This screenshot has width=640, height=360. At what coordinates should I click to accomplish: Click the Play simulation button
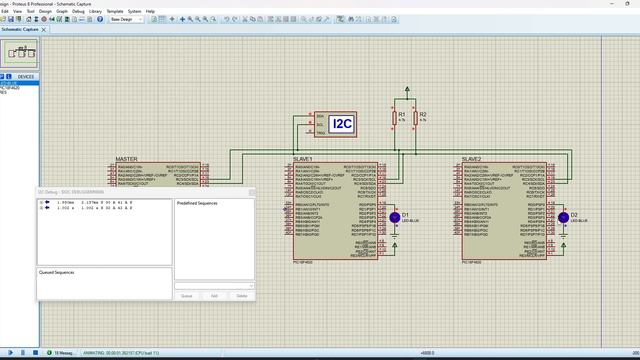tap(10, 353)
